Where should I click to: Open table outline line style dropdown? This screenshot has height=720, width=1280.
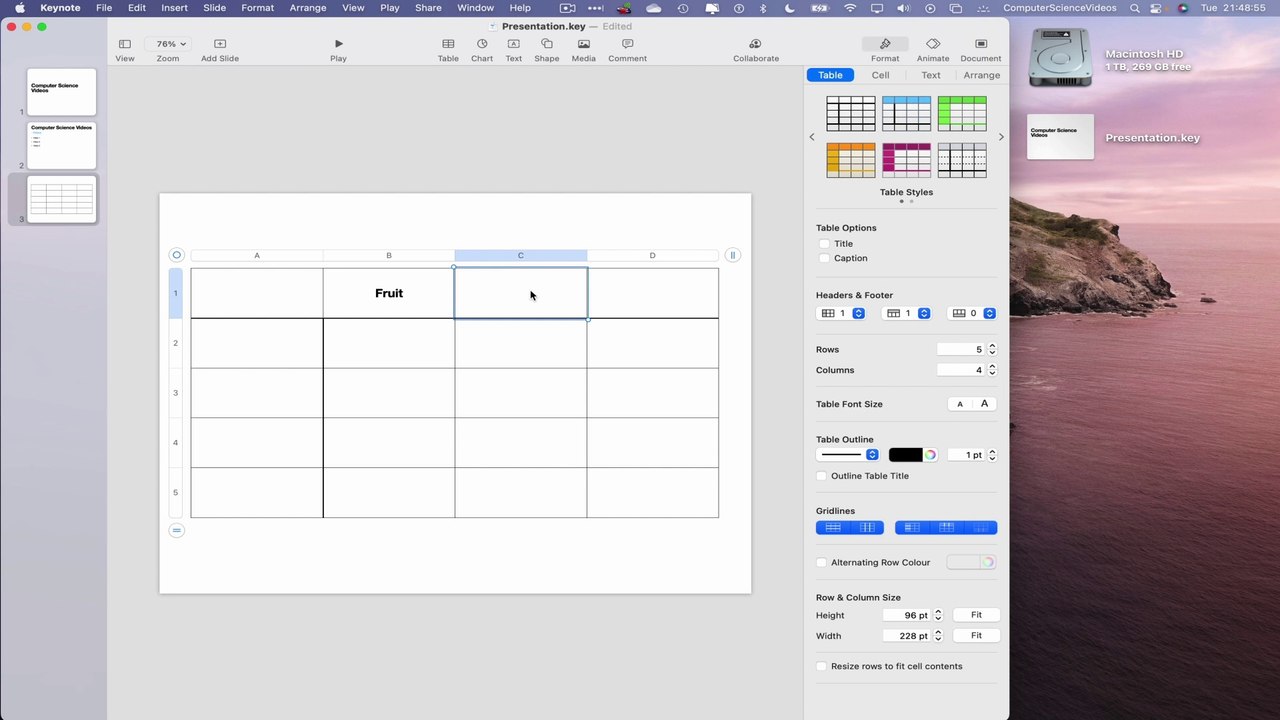pyautogui.click(x=848, y=455)
